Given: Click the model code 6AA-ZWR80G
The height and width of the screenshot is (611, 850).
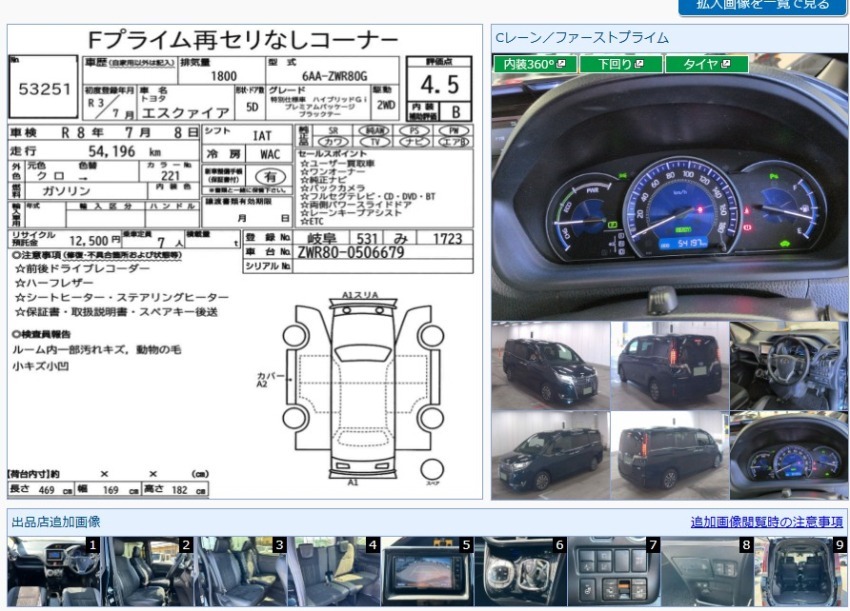Looking at the screenshot, I should (x=334, y=76).
